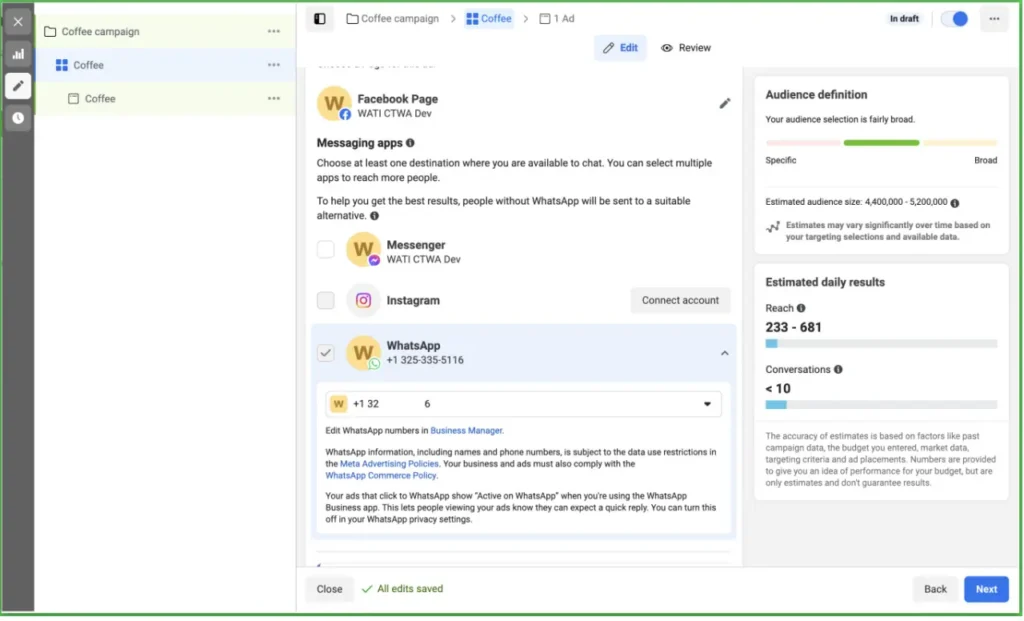Select the Edit tab
This screenshot has width=1024, height=621.
(620, 47)
